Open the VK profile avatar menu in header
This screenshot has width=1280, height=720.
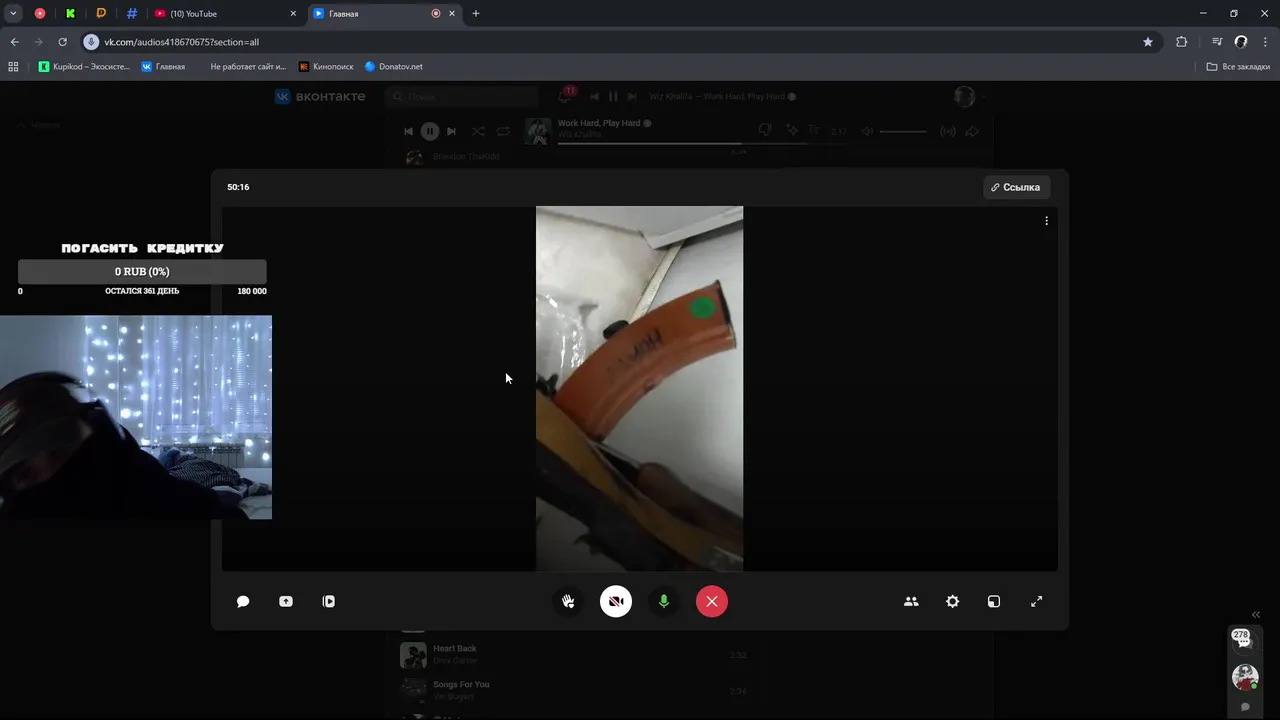969,96
